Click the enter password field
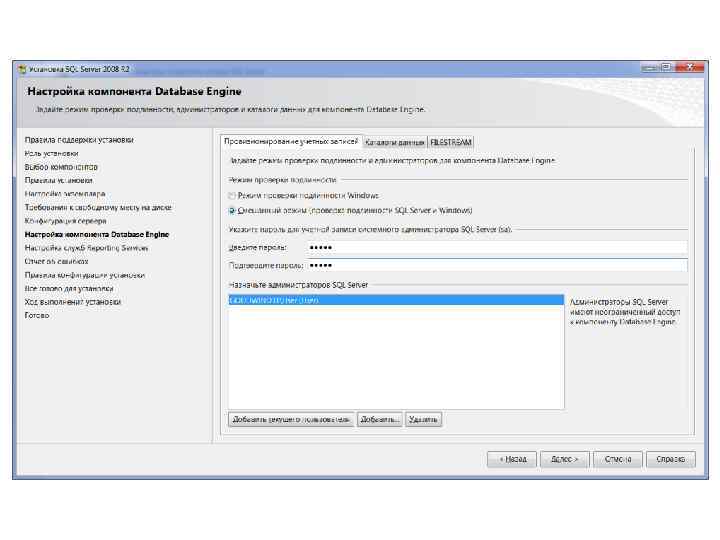 [x=496, y=248]
